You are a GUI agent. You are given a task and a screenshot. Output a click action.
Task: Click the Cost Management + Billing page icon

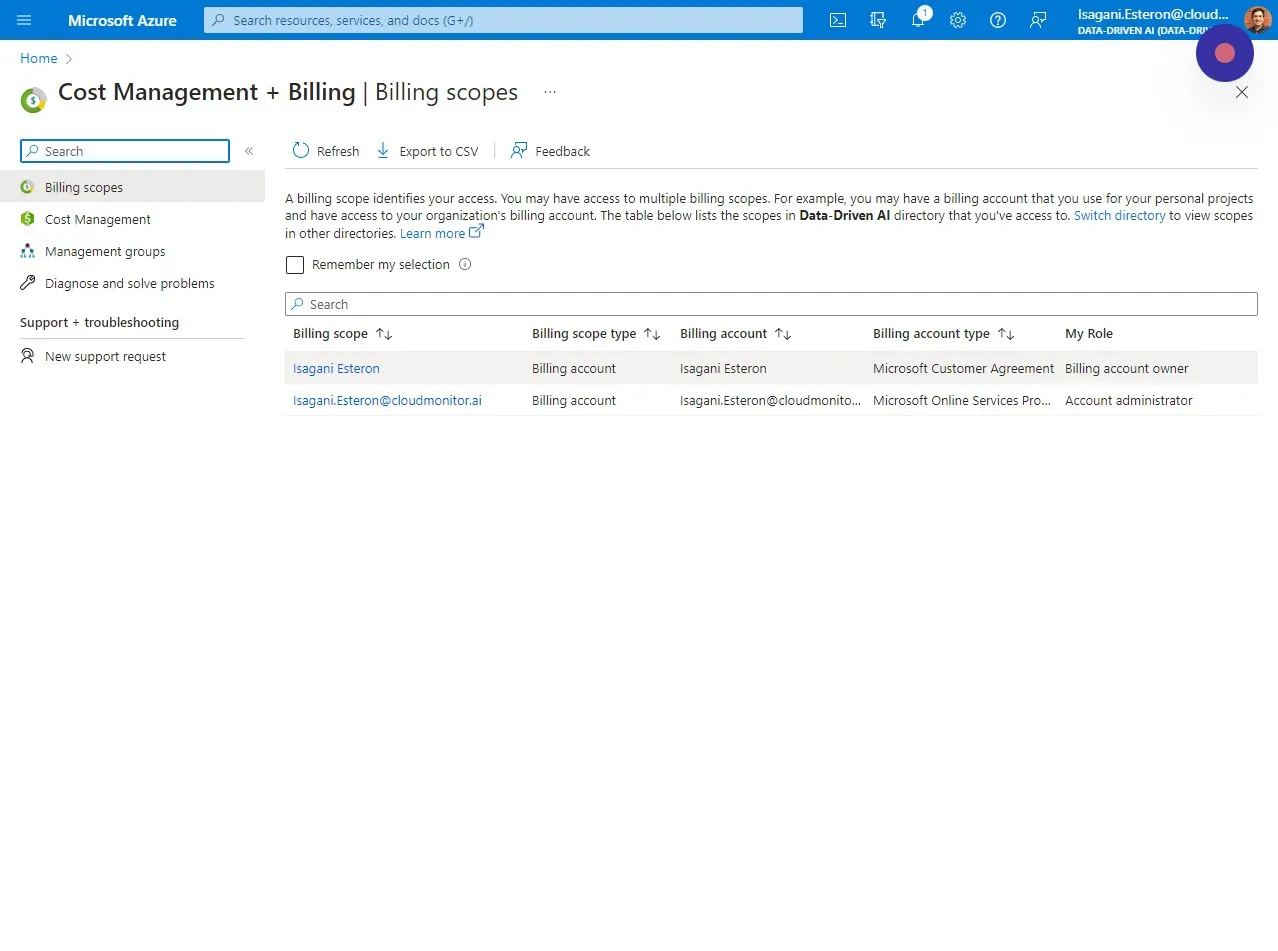click(33, 100)
